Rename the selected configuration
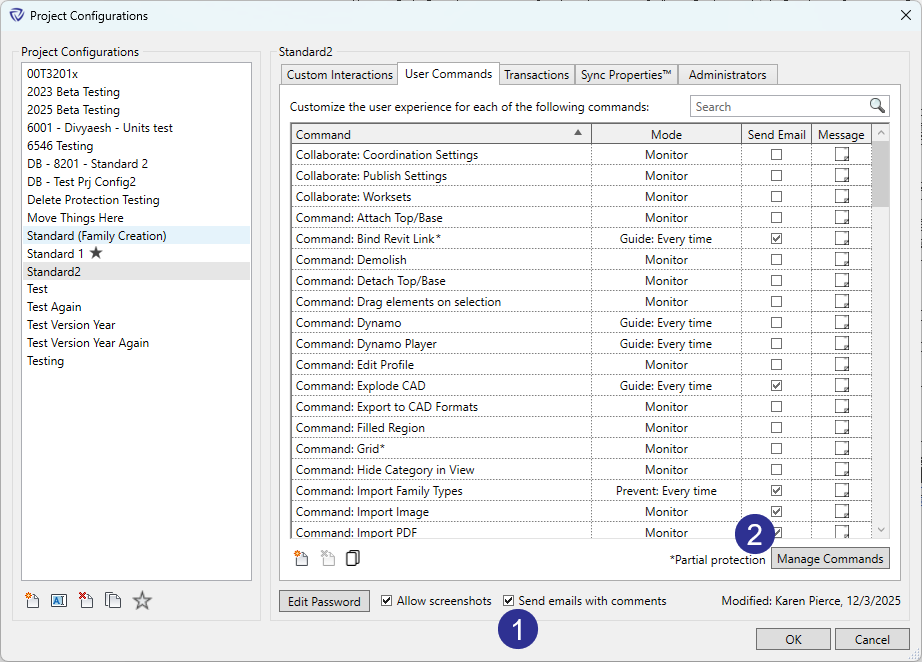 [58, 600]
